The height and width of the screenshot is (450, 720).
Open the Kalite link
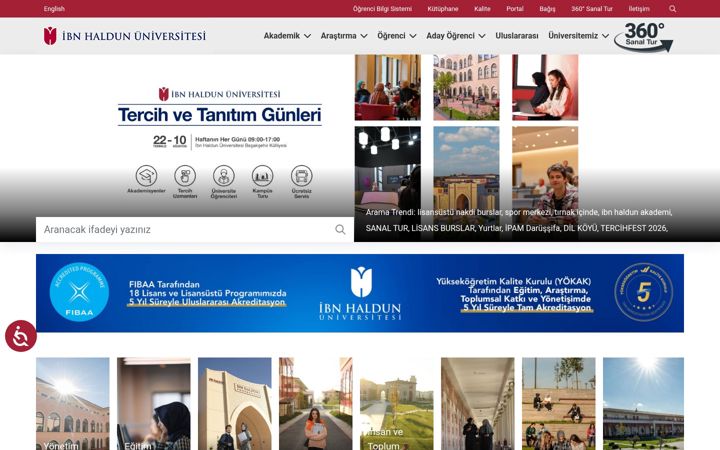coord(482,9)
